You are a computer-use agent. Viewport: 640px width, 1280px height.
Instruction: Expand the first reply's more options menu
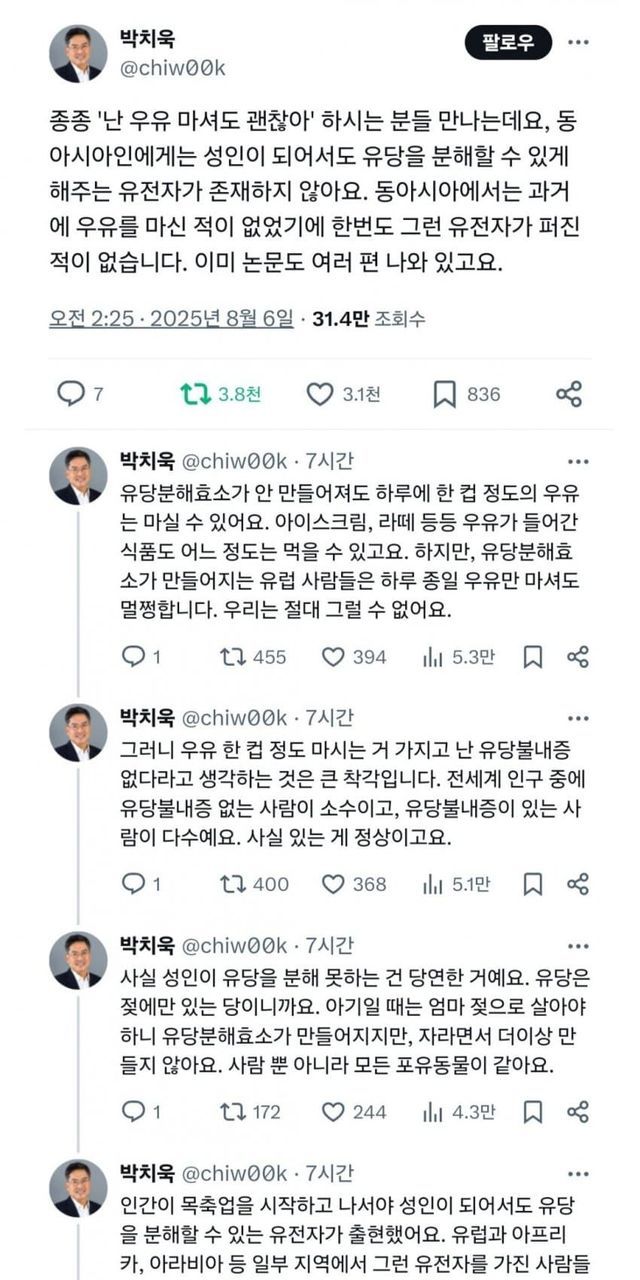[x=578, y=462]
